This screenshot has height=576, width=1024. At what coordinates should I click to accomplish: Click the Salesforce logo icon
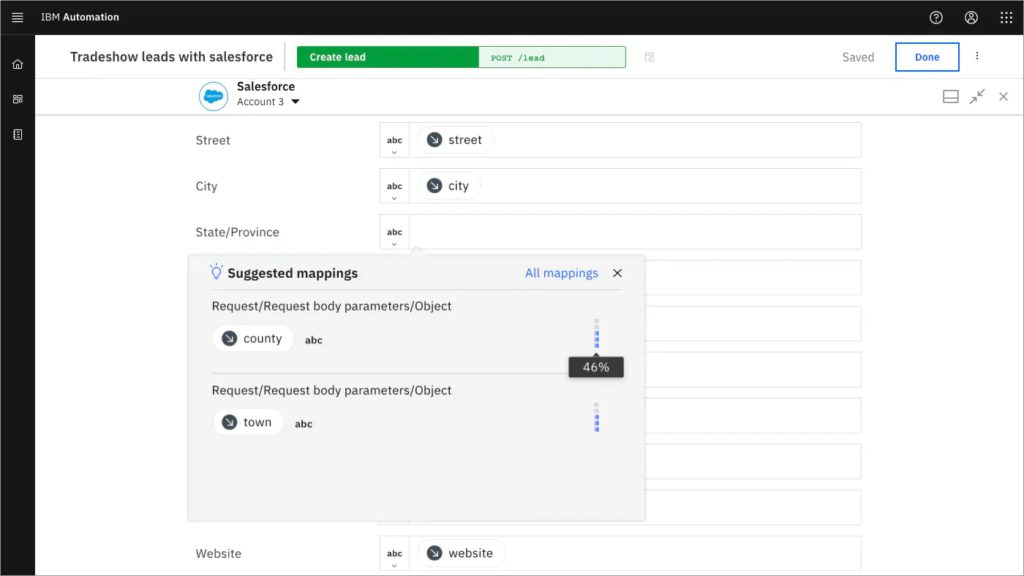[214, 96]
